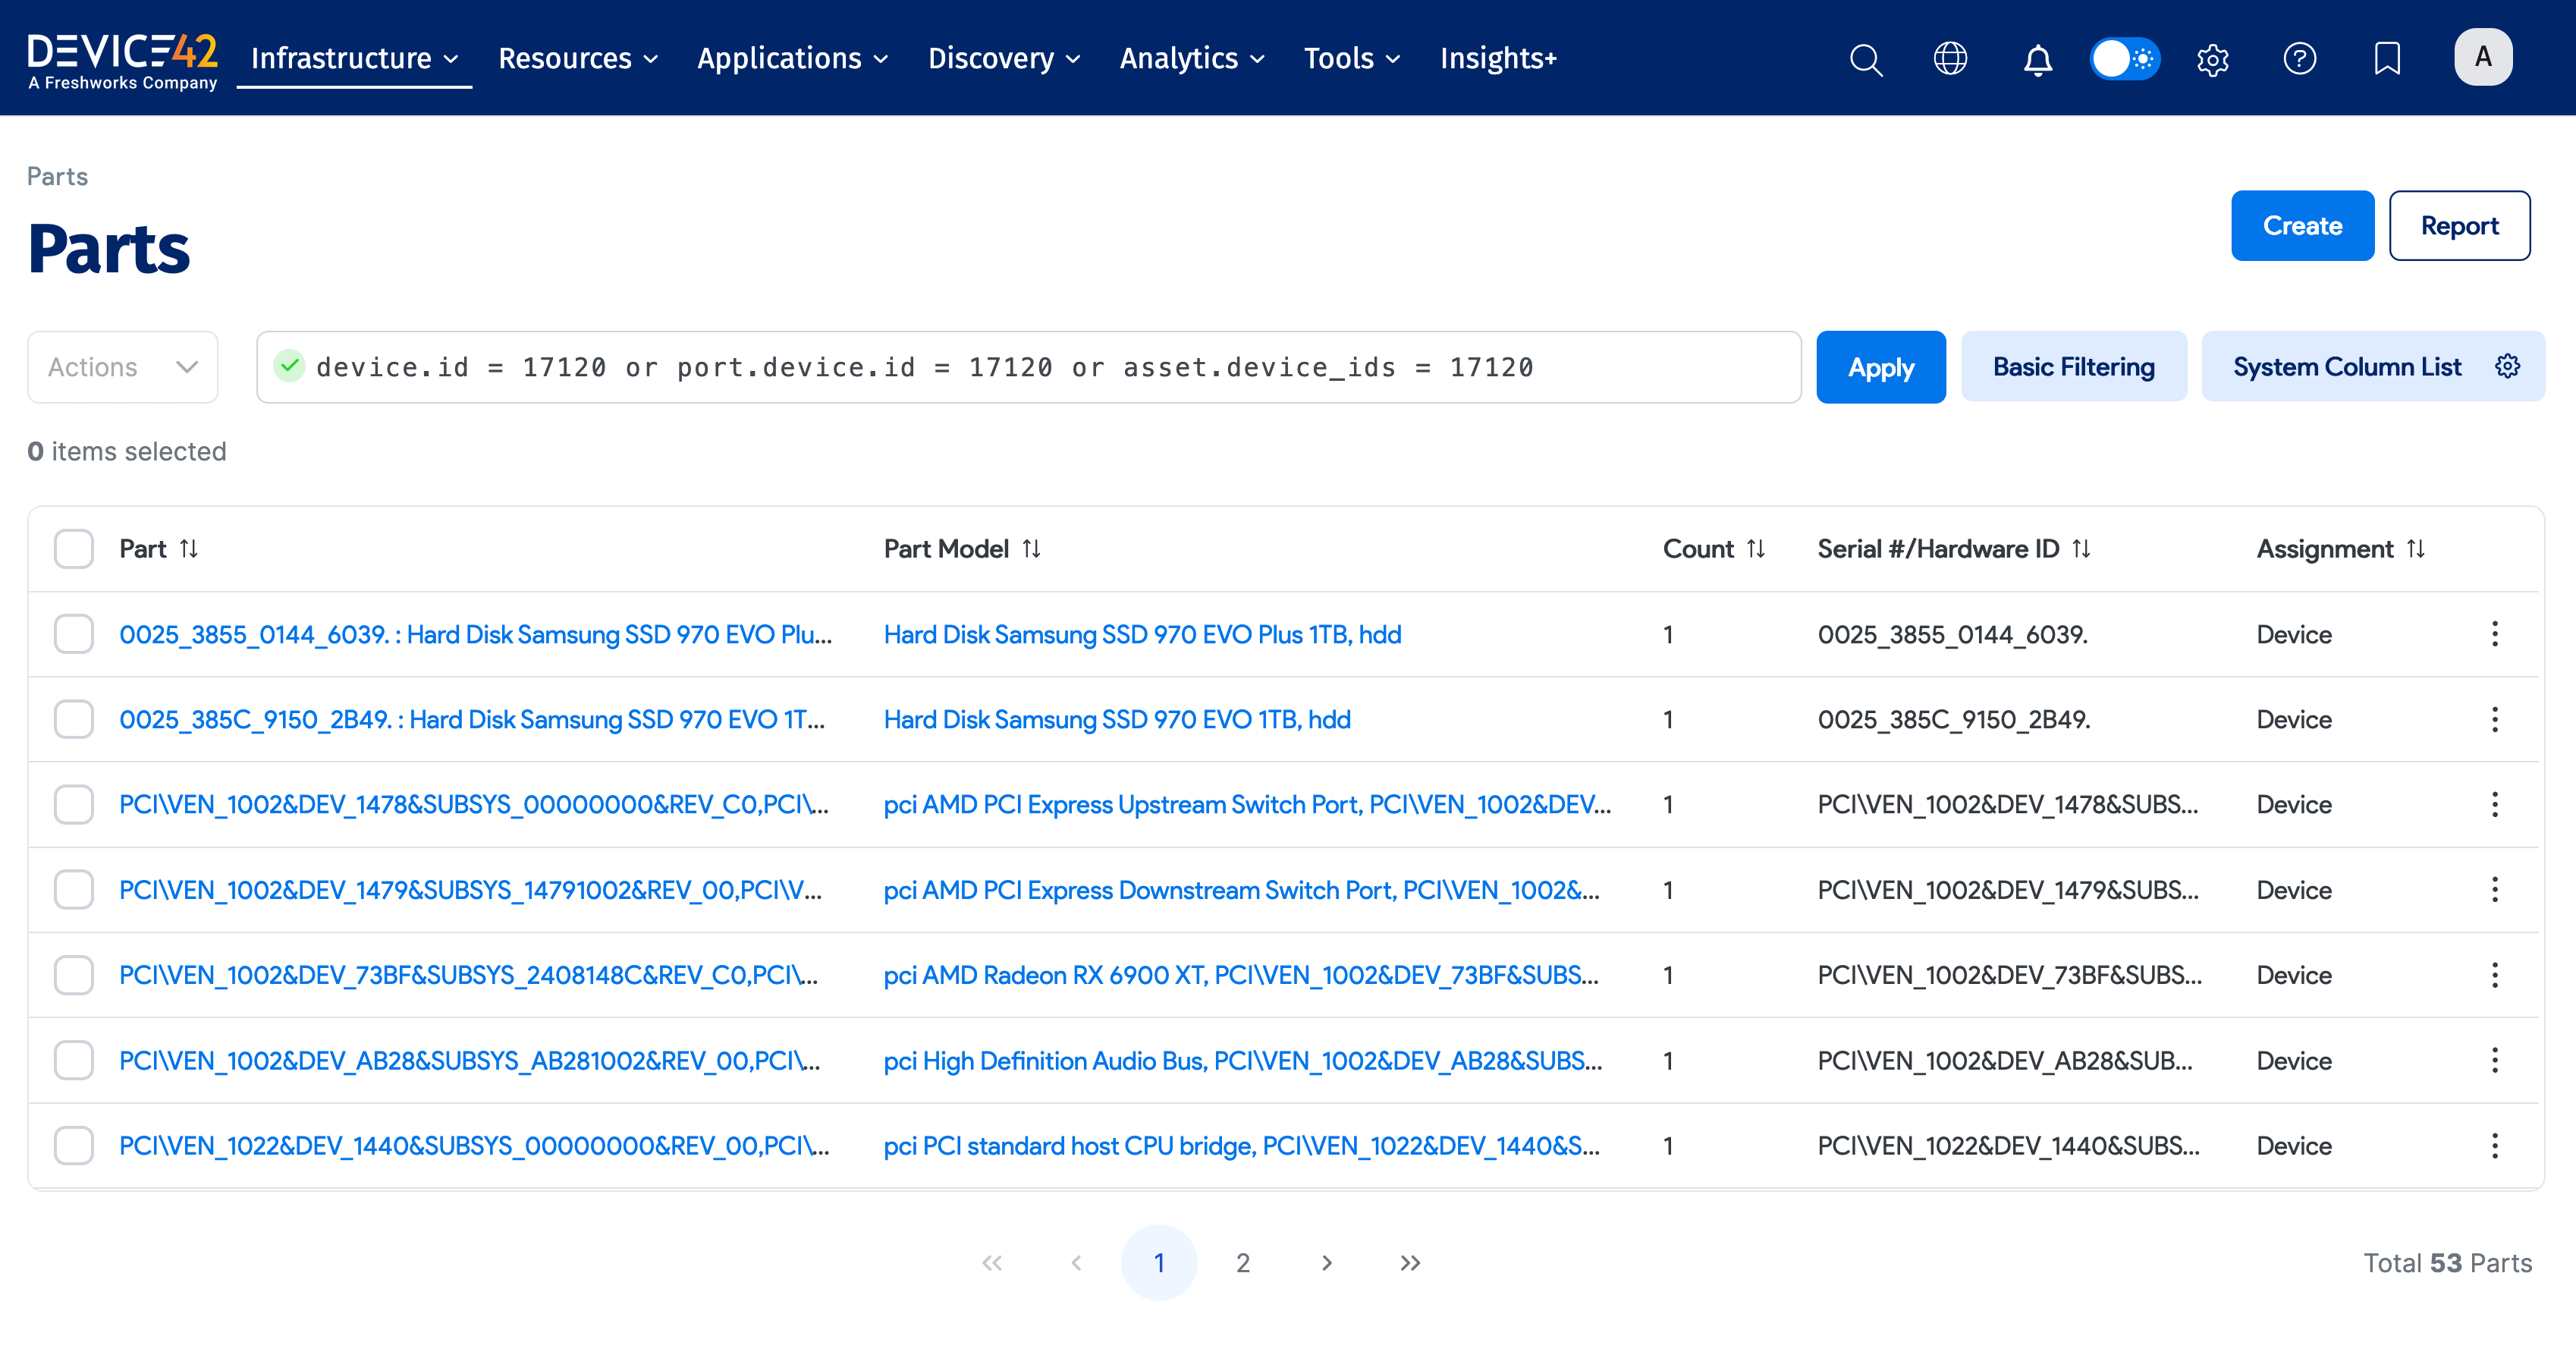Click the column list gear icon
Viewport: 2576px width, 1361px height.
coord(2507,367)
